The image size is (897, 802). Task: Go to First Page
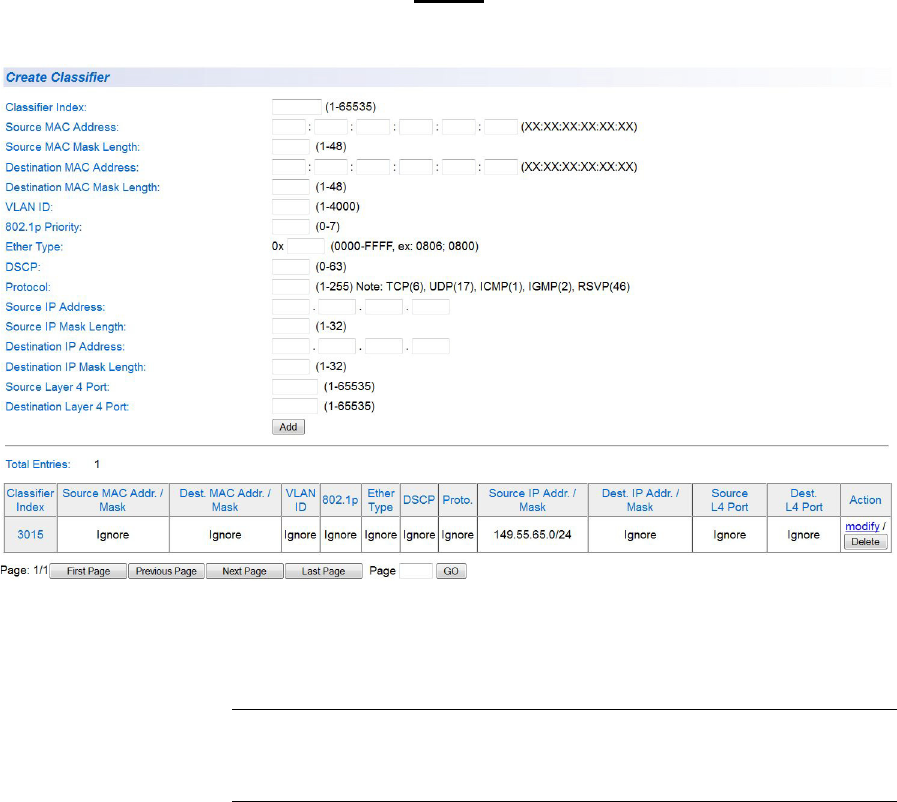click(88, 571)
